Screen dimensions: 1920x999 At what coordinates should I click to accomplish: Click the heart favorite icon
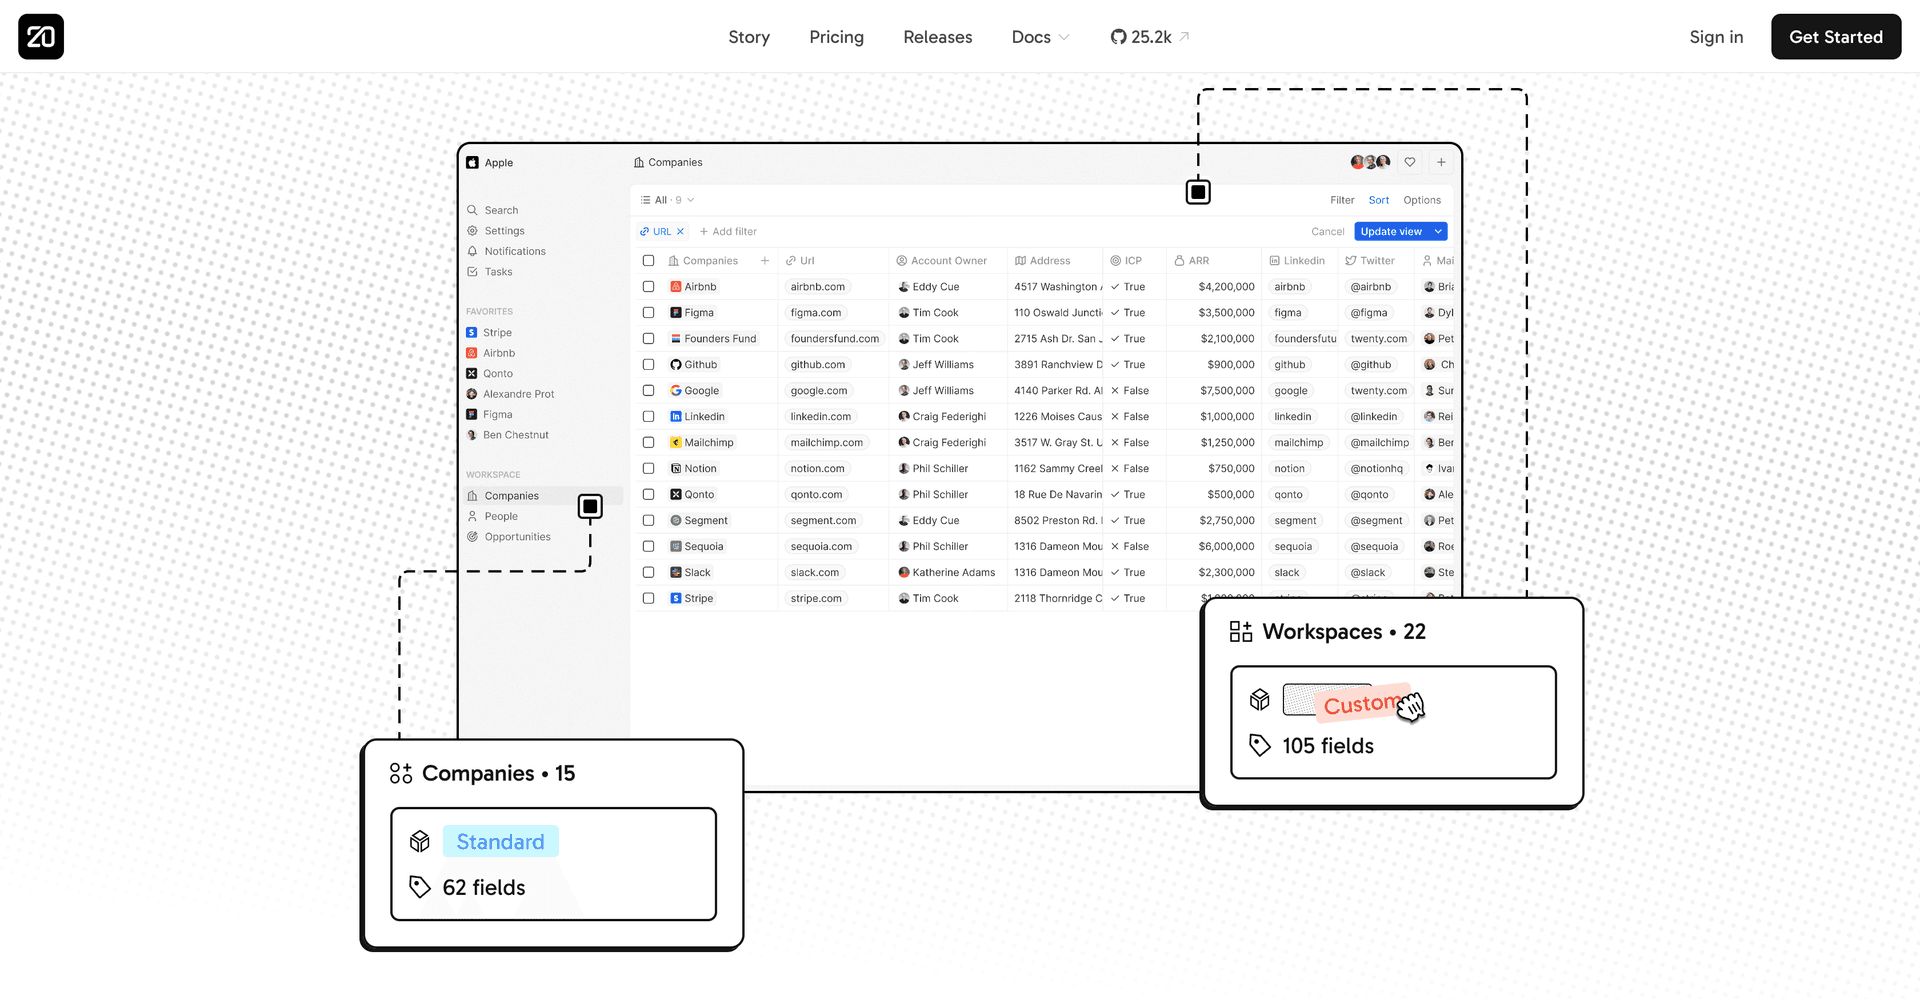pyautogui.click(x=1410, y=162)
